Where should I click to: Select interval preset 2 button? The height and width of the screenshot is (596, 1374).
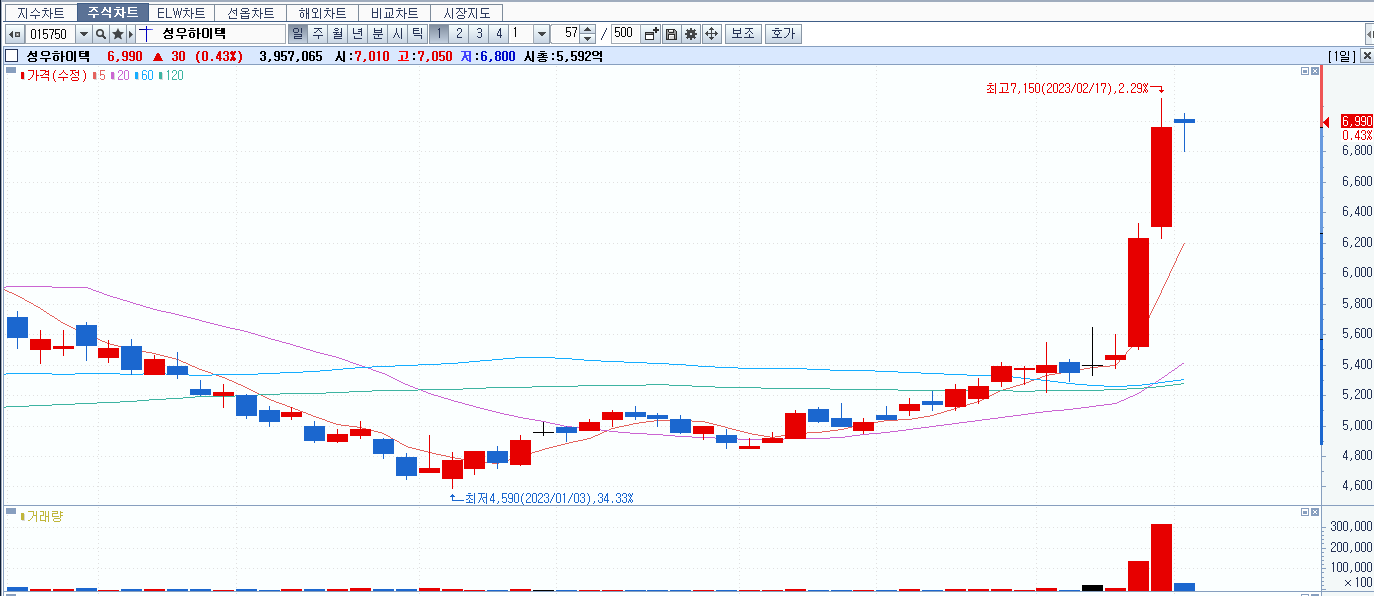pos(459,34)
